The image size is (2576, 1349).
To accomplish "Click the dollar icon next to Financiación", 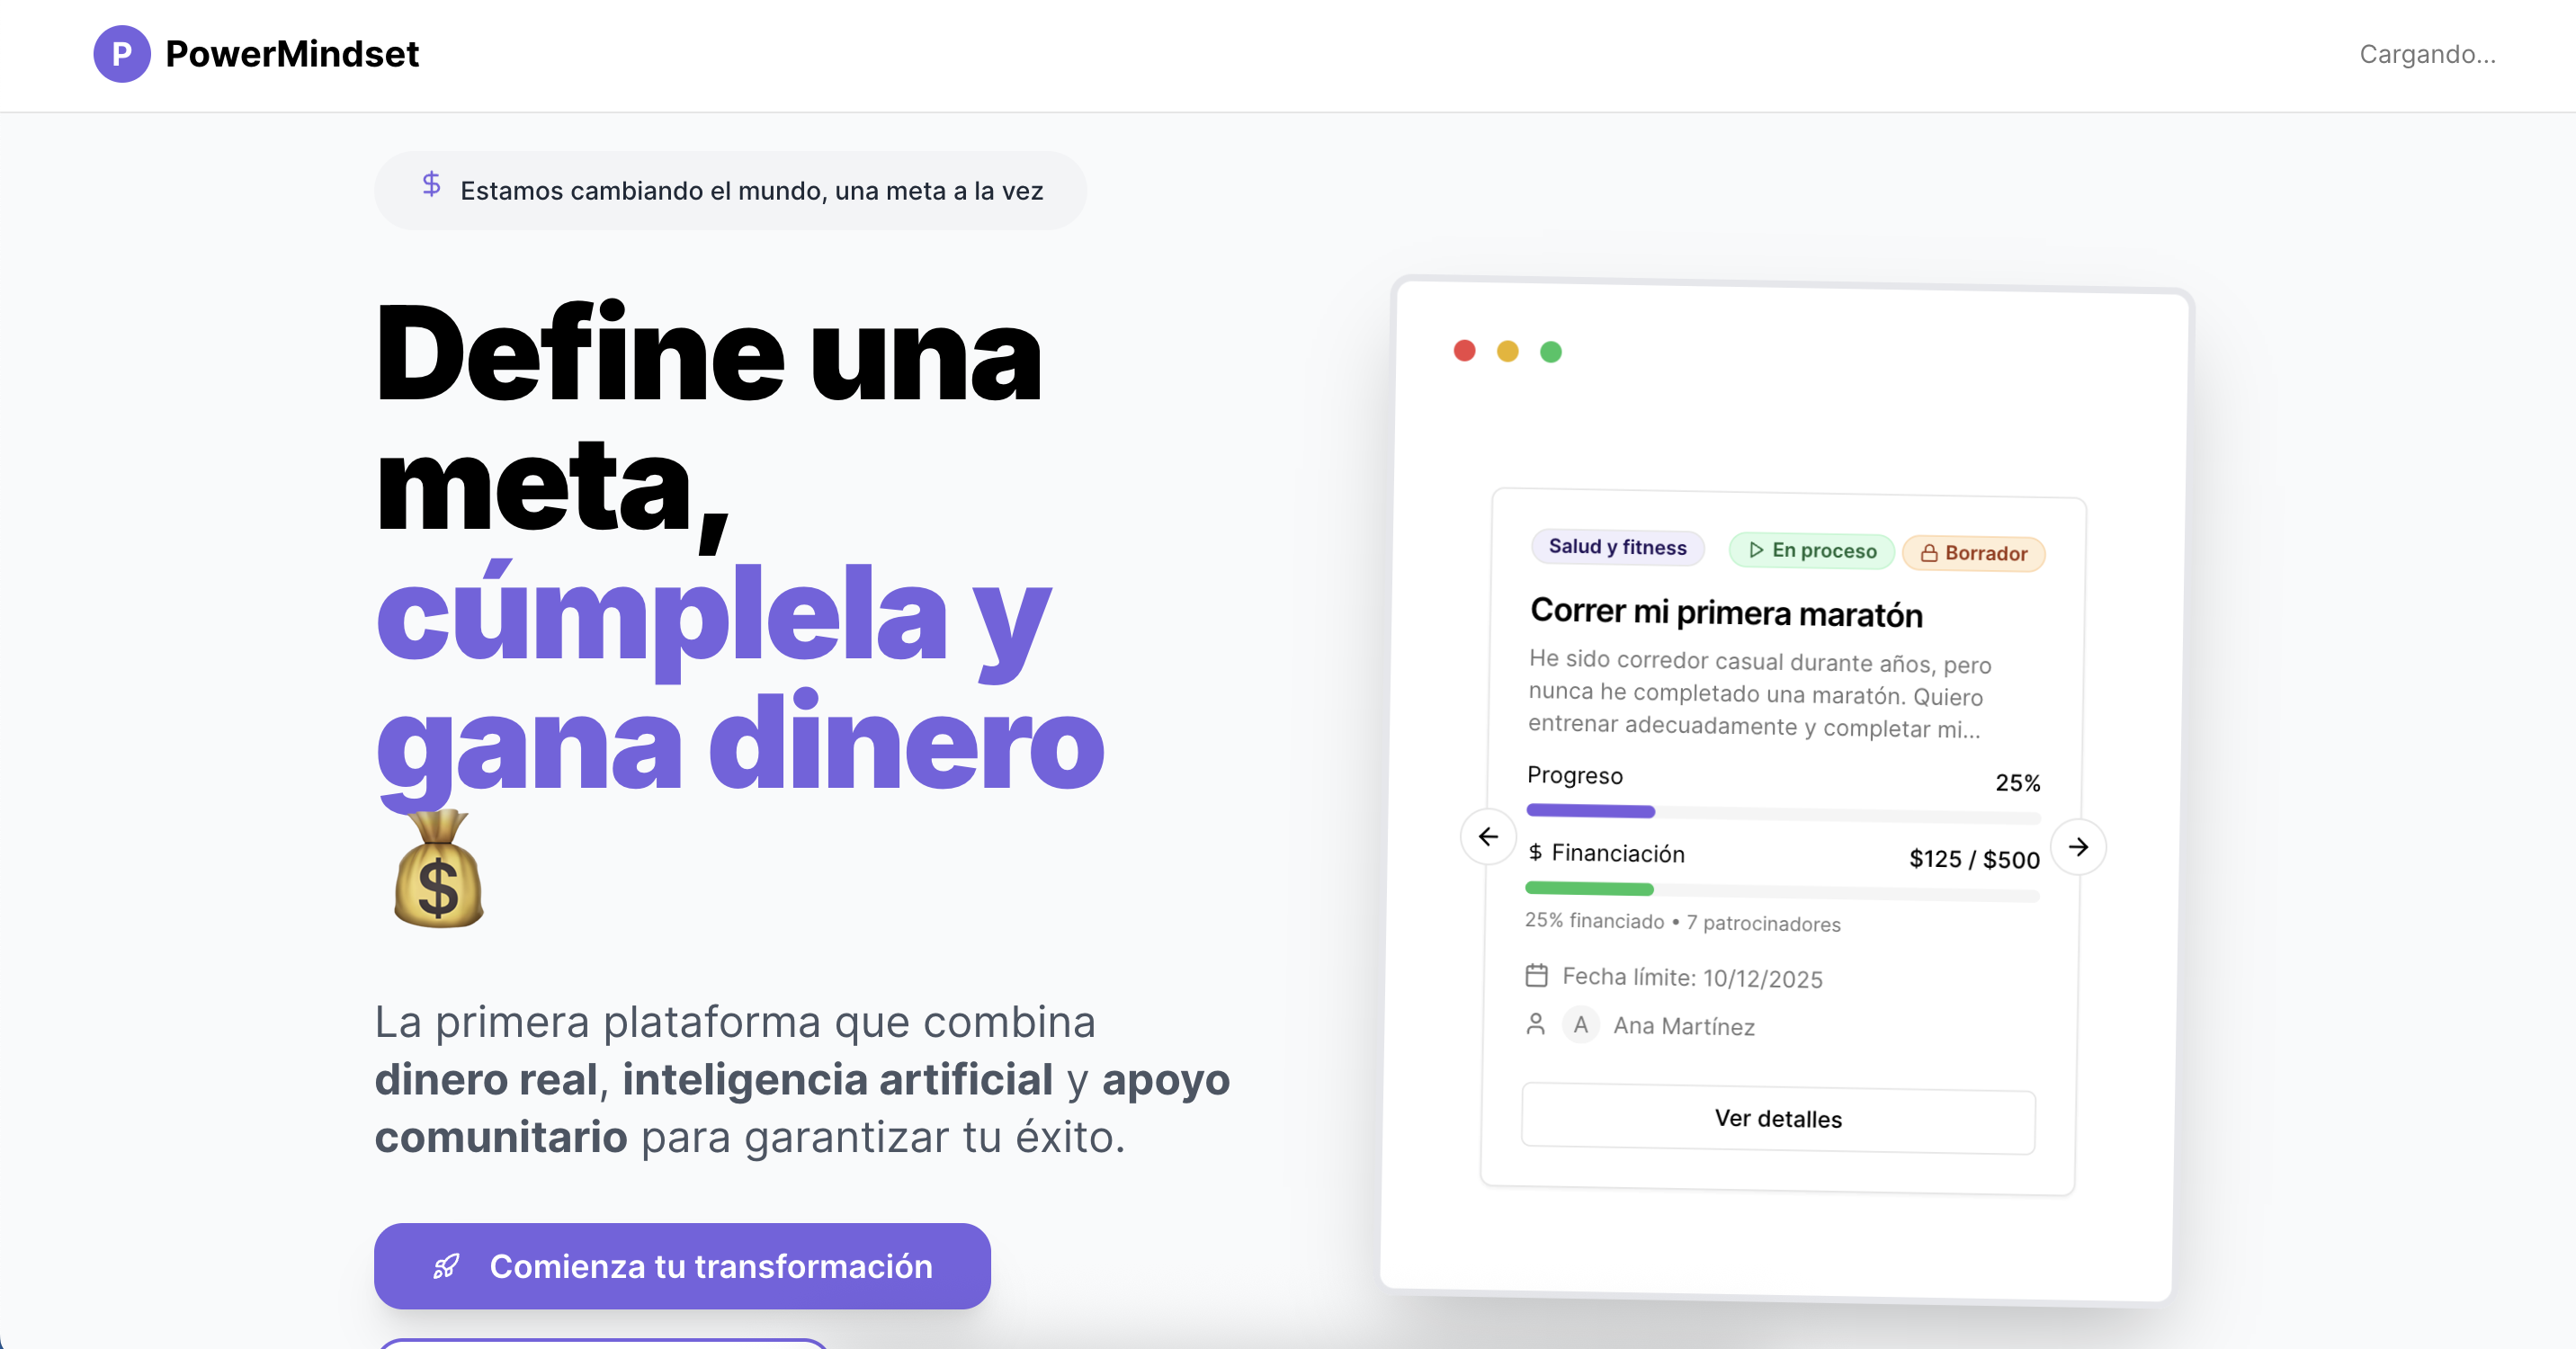I will (1537, 852).
